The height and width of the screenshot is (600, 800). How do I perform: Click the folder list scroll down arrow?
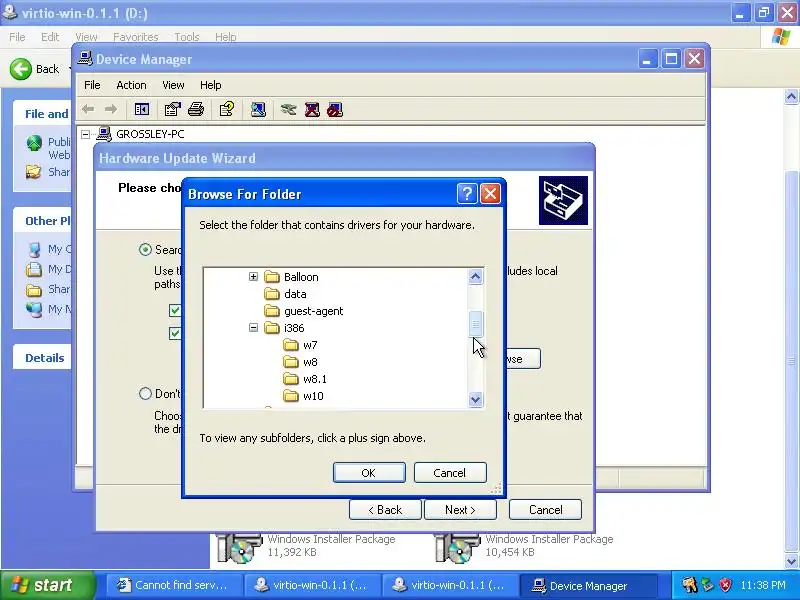tap(476, 399)
